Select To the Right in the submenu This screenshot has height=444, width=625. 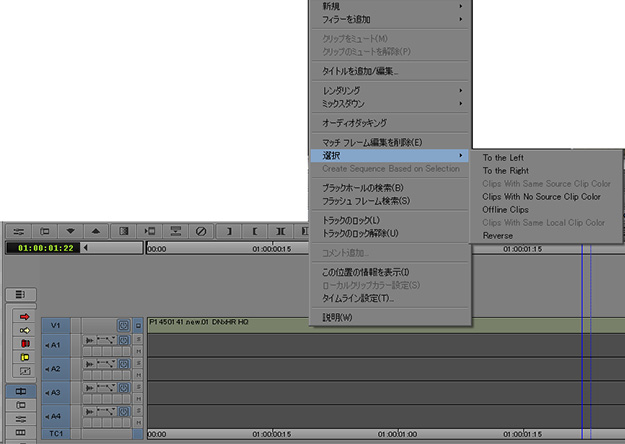(546, 171)
